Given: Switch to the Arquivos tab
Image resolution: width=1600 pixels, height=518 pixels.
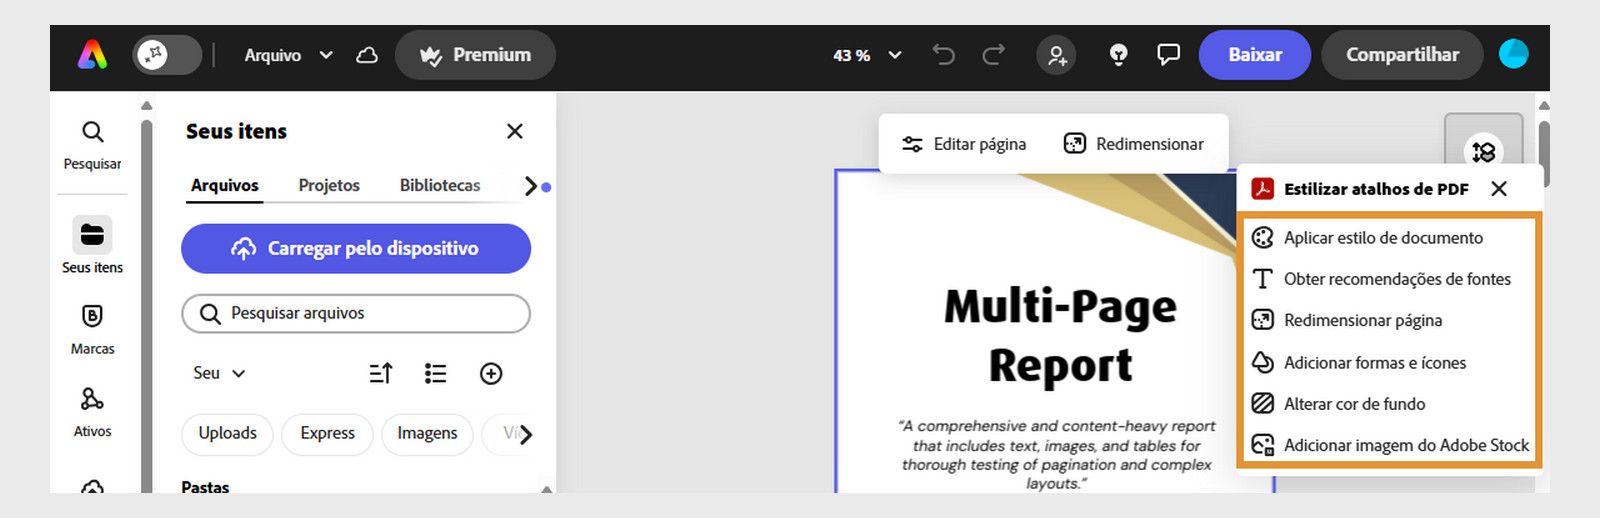Looking at the screenshot, I should 225,186.
